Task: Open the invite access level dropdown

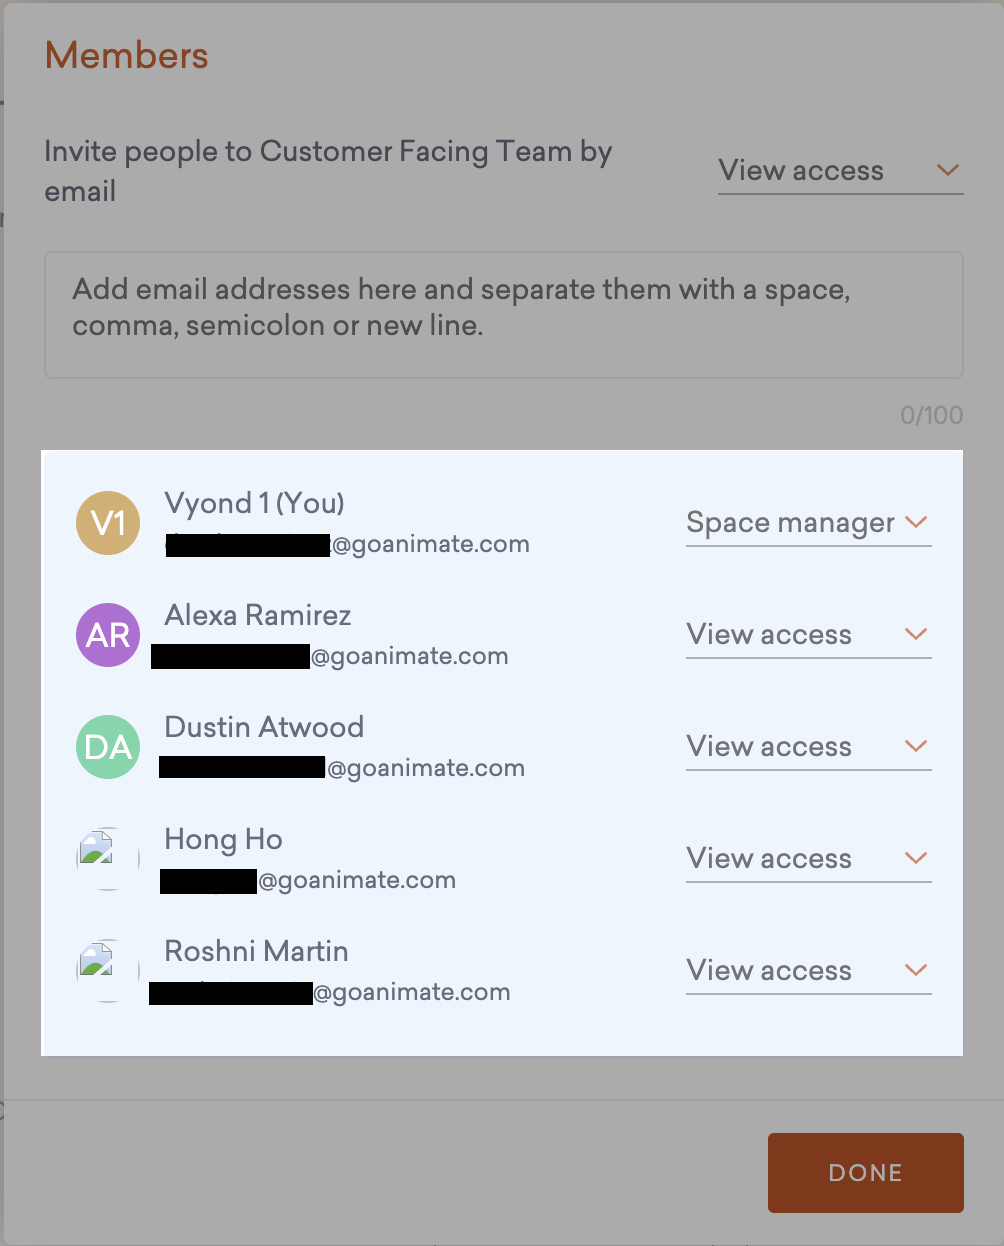Action: coord(839,171)
